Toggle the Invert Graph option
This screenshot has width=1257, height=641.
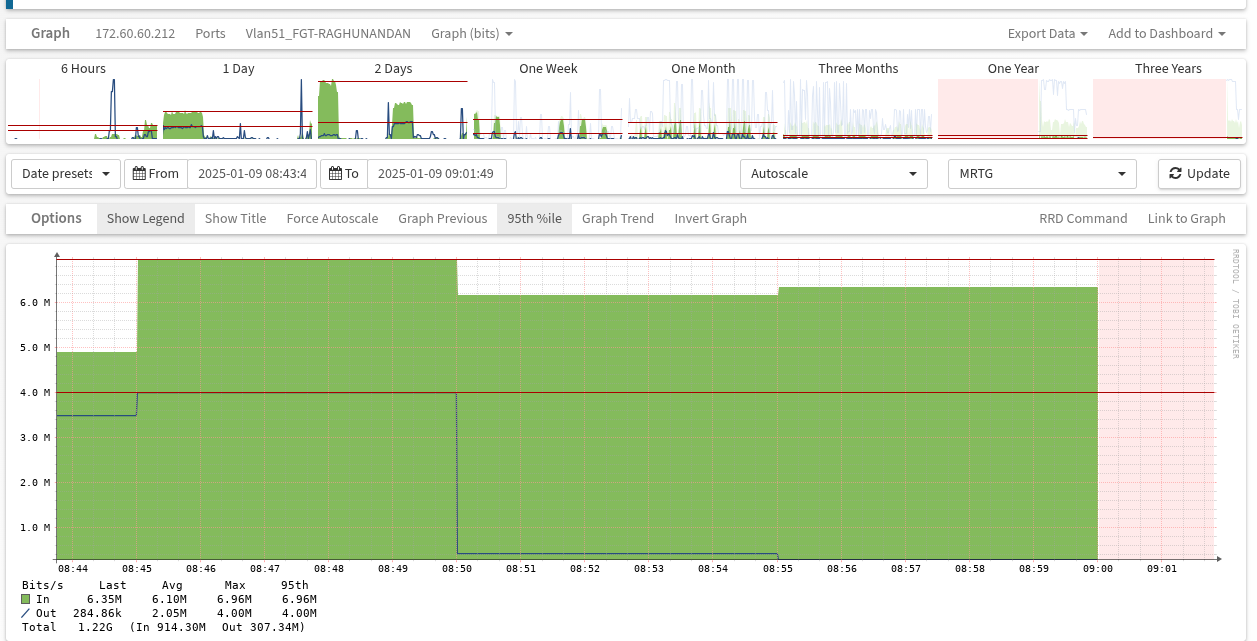[x=710, y=219]
